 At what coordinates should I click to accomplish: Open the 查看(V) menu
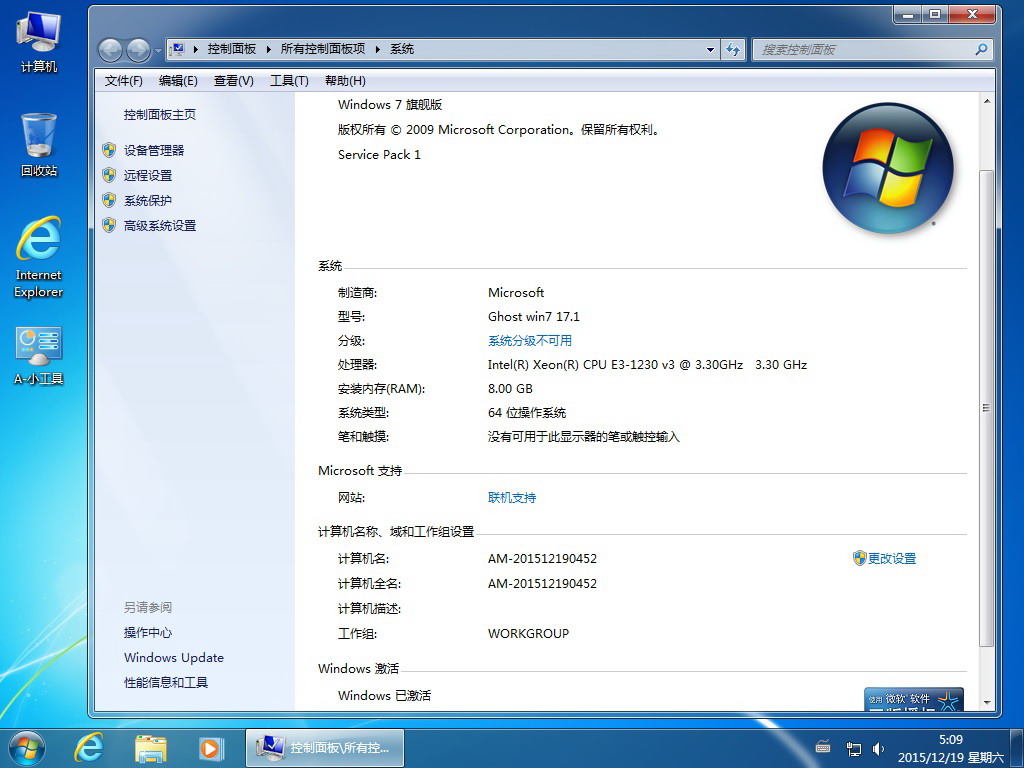pyautogui.click(x=234, y=80)
